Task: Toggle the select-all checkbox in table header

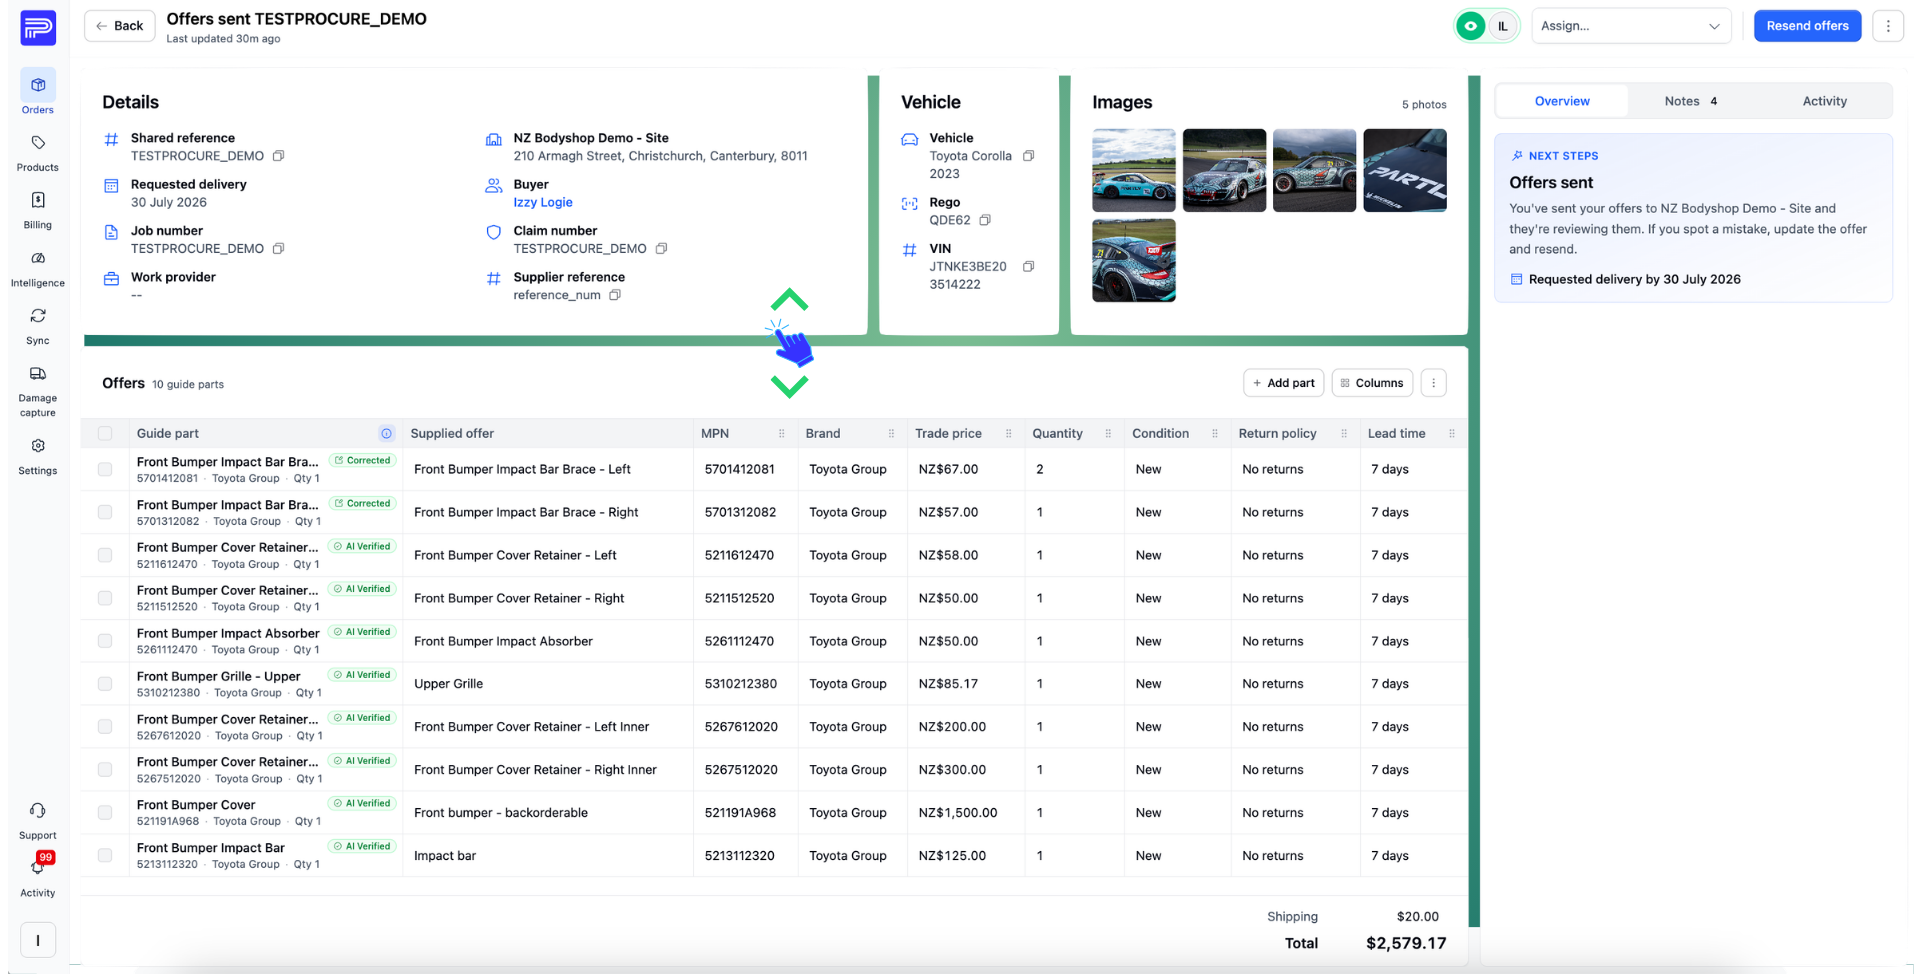Action: pos(105,433)
